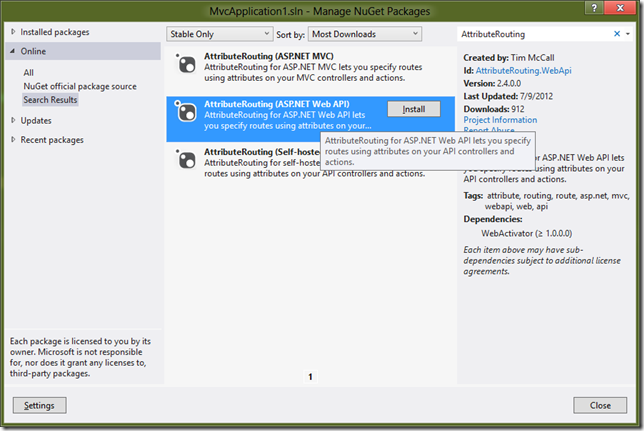Click the Last Updated 7/9/2012 text
This screenshot has height=431, width=644.
[508, 96]
